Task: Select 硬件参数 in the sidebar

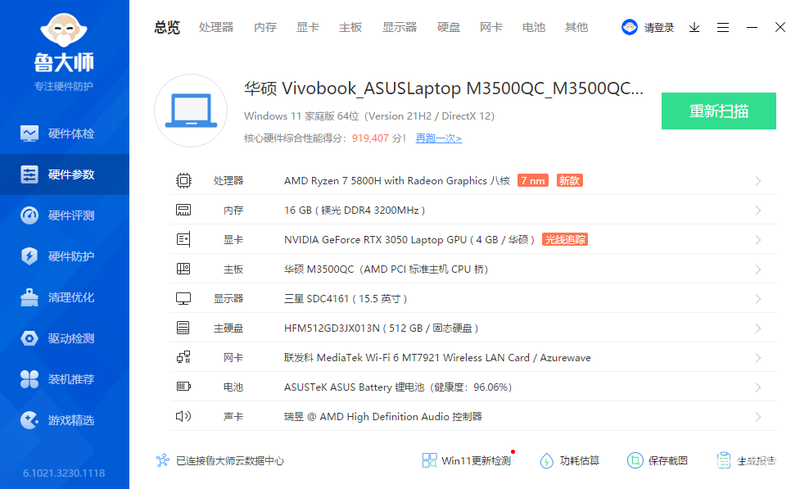Action: point(64,175)
